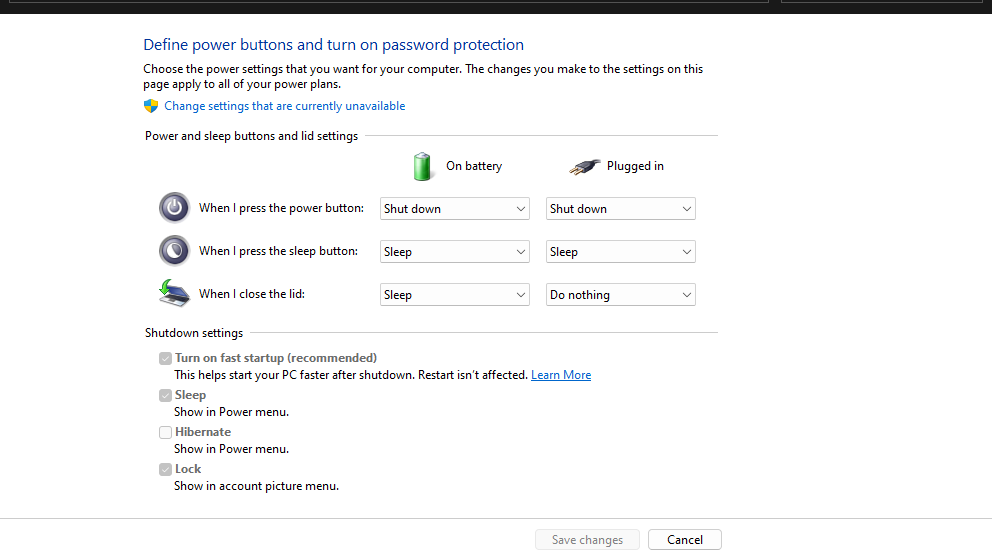
Task: Click the power button icon
Action: pyautogui.click(x=174, y=208)
